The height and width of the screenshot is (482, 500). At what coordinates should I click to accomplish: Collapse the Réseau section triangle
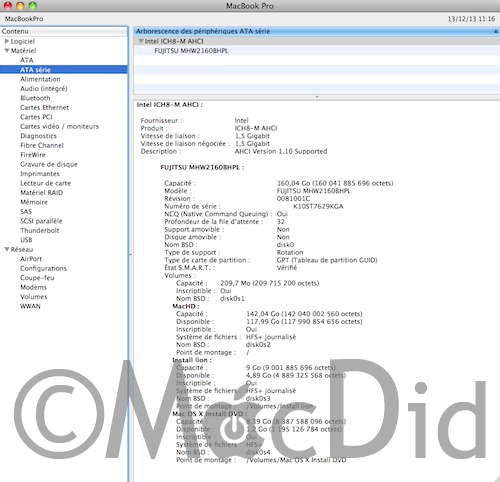(7, 249)
